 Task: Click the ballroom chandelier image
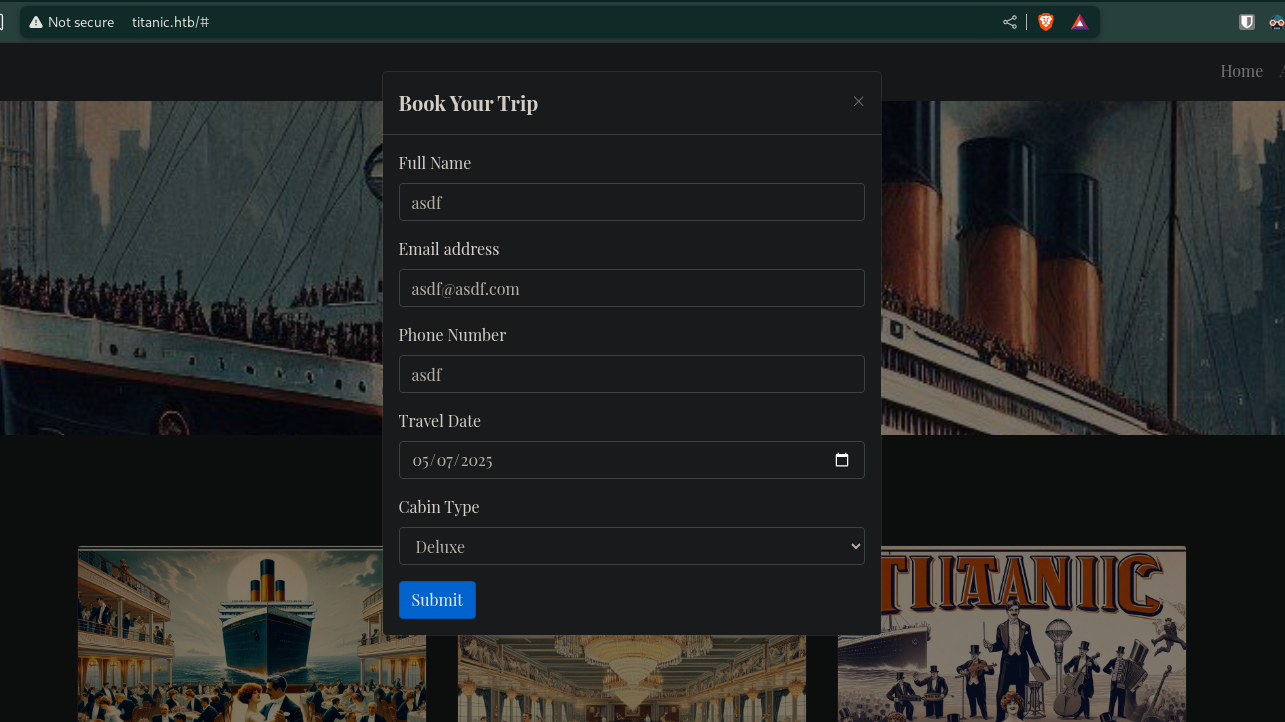632,678
